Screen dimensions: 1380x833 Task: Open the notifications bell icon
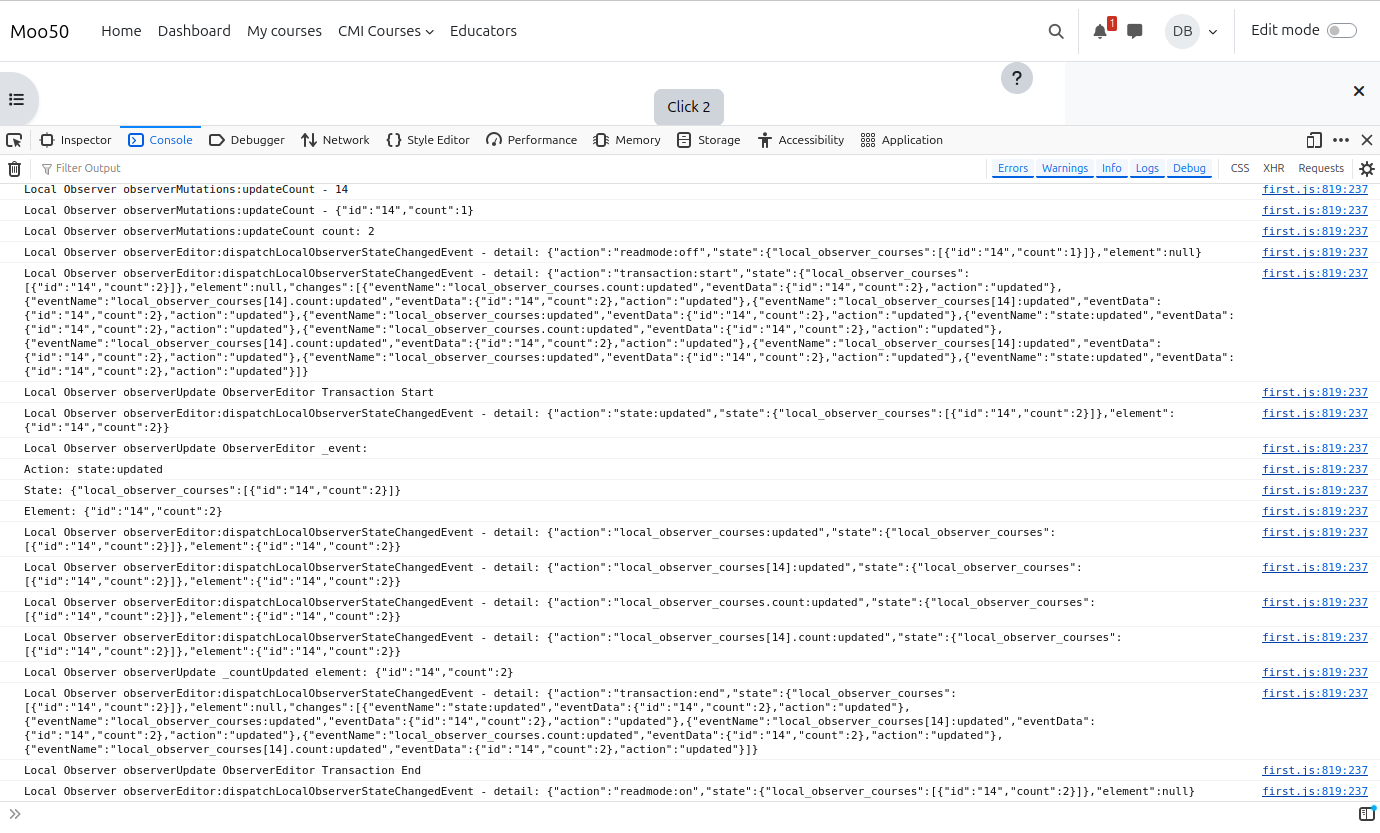pyautogui.click(x=1100, y=31)
